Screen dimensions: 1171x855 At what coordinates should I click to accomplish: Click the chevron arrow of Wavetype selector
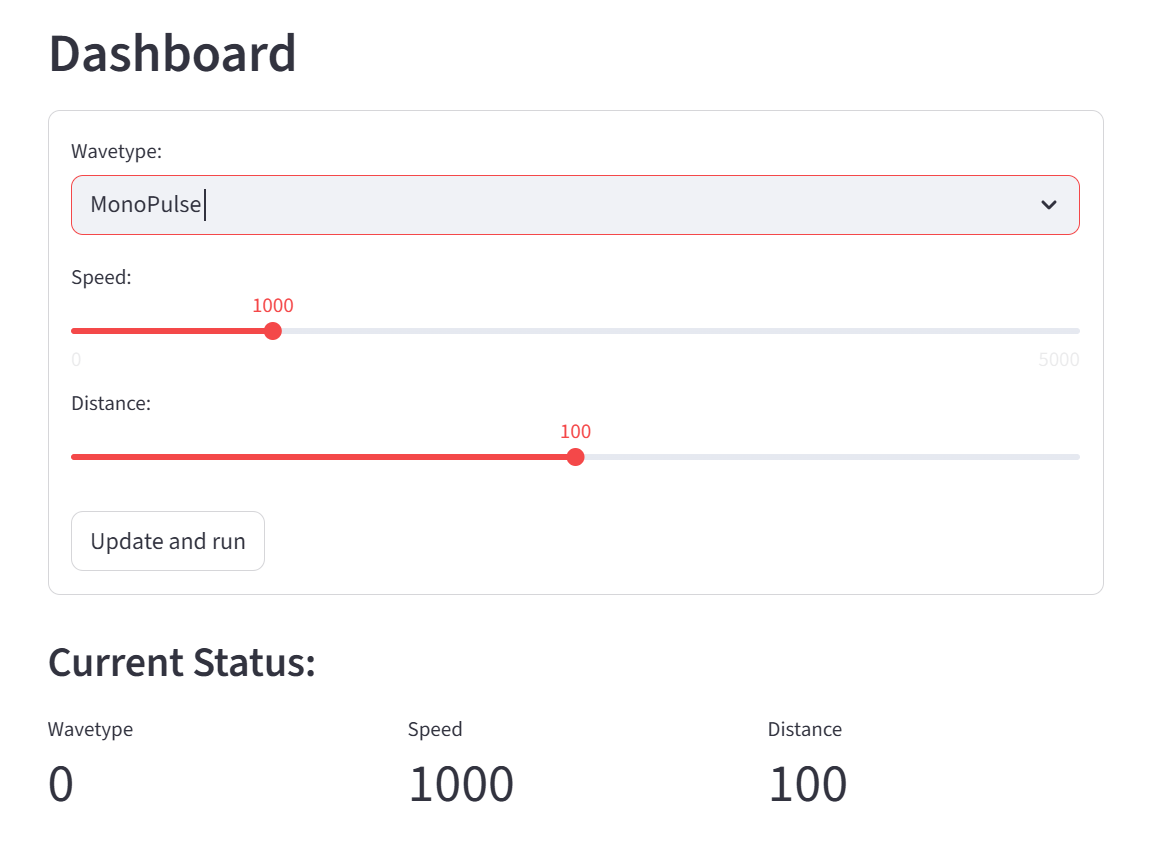pos(1048,205)
